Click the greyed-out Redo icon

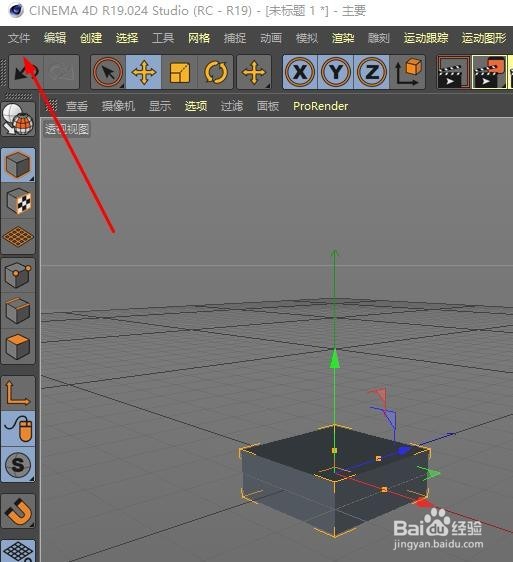tap(61, 72)
